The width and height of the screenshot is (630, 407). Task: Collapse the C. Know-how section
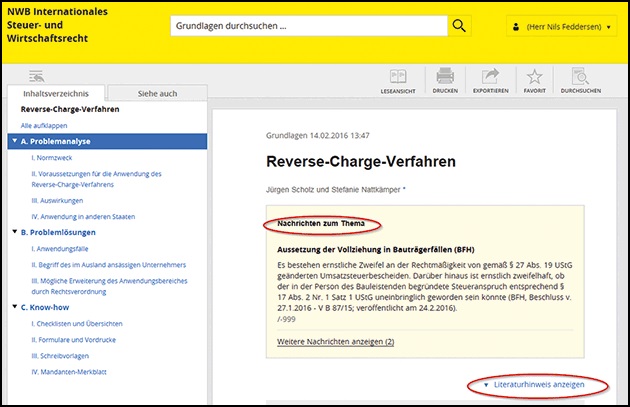13,307
